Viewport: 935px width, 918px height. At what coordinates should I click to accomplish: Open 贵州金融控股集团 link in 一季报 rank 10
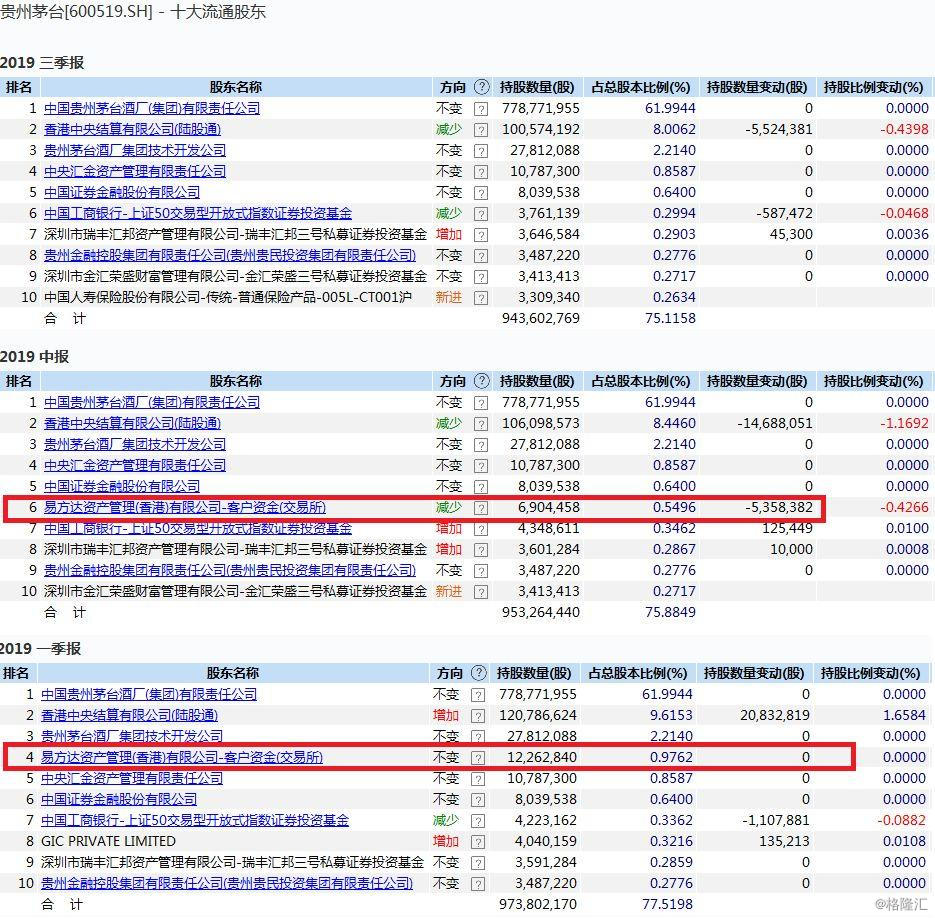pos(227,883)
